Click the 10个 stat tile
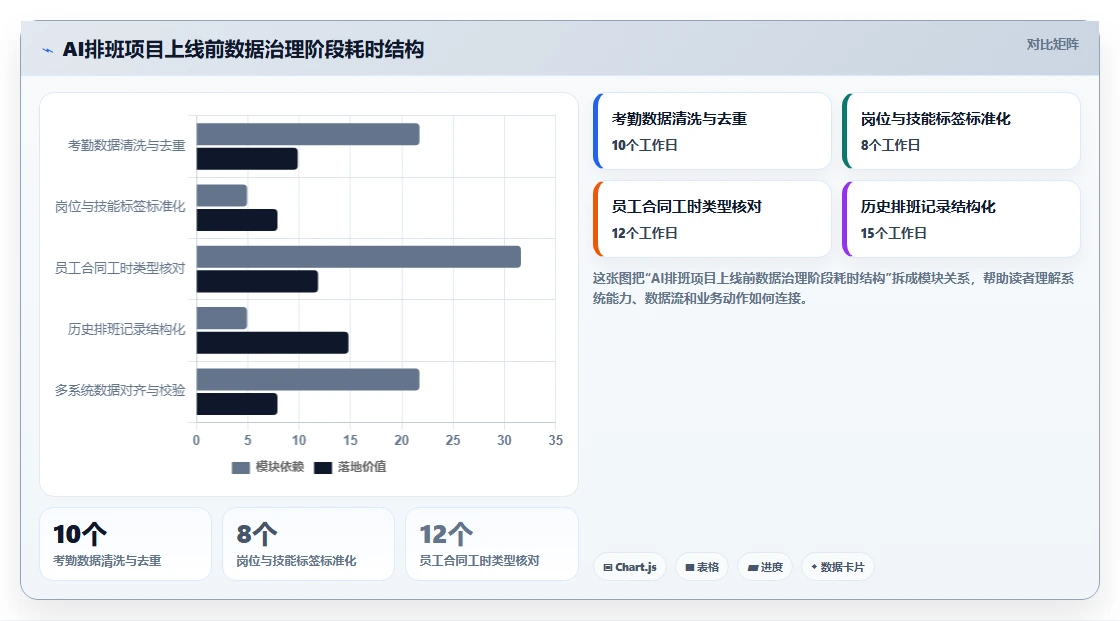 tap(125, 544)
